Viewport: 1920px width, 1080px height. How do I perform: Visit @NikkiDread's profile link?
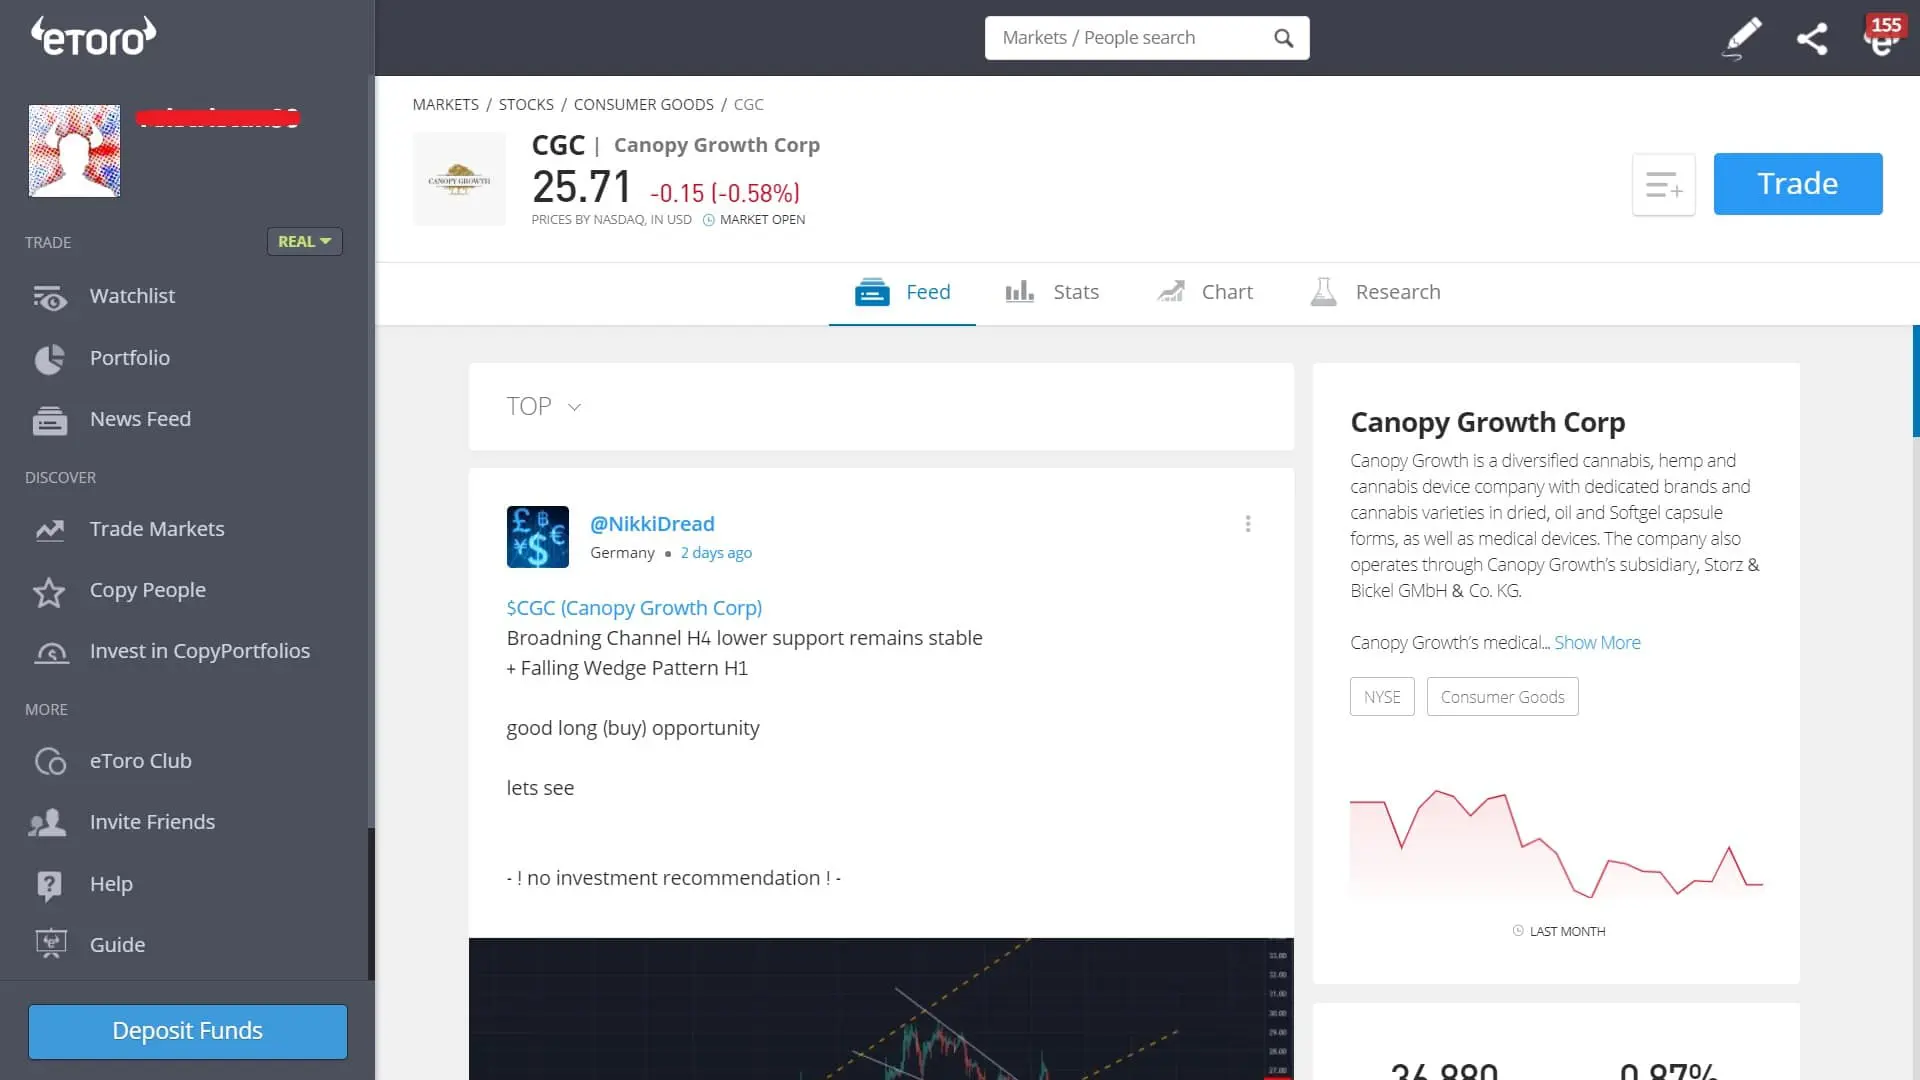tap(652, 523)
